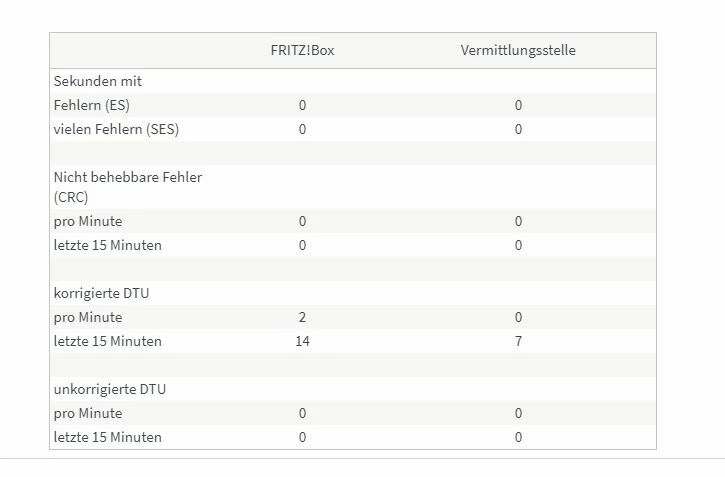Click the value 14 in korrigierte DTU
The image size is (725, 477).
[x=302, y=341]
